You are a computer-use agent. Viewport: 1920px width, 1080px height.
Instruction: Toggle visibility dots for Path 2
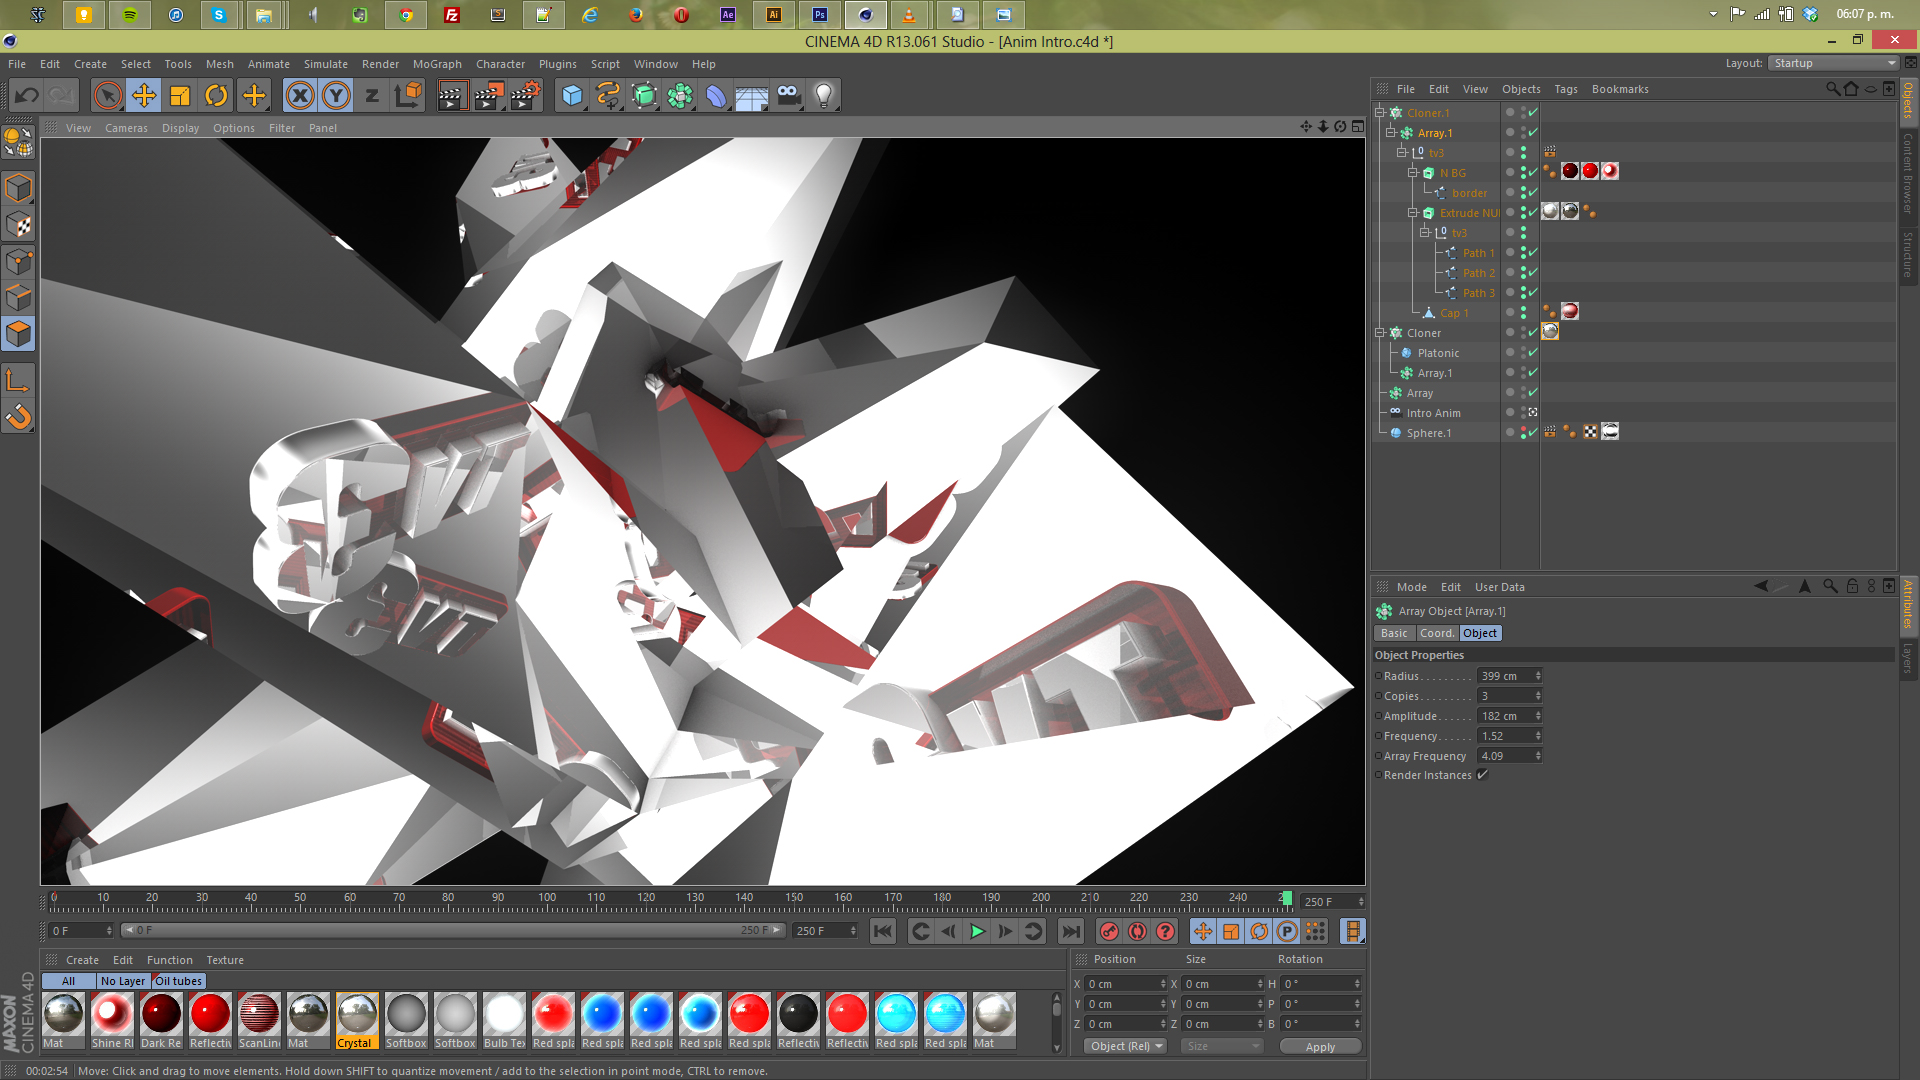1523,272
